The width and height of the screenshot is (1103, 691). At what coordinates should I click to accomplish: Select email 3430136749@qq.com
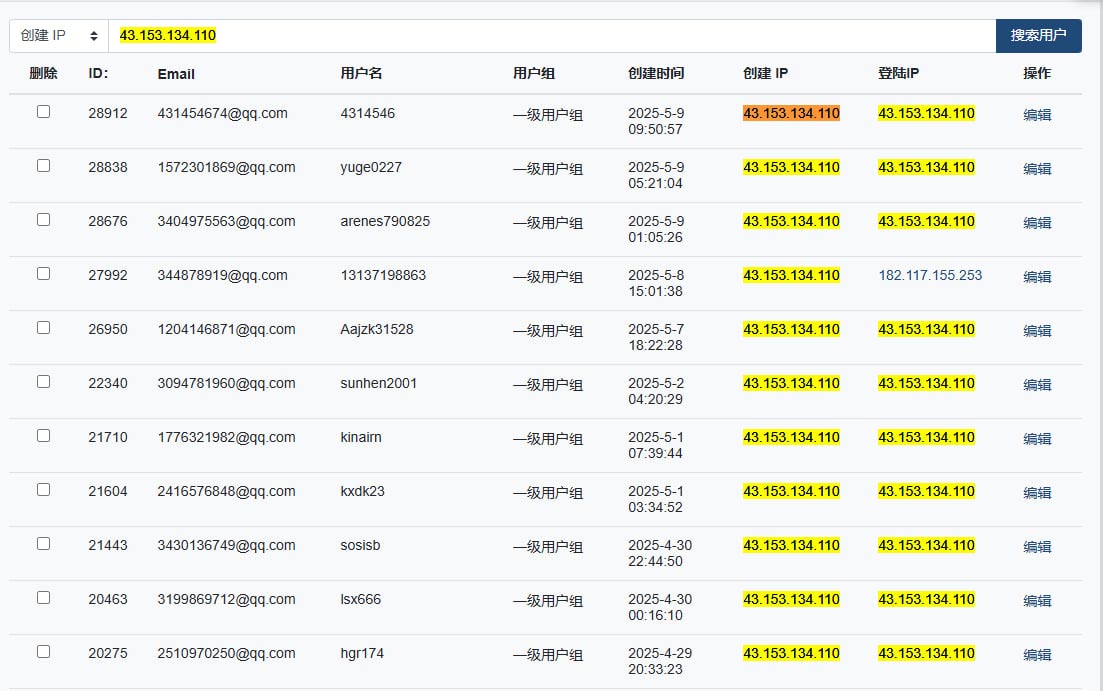(227, 545)
